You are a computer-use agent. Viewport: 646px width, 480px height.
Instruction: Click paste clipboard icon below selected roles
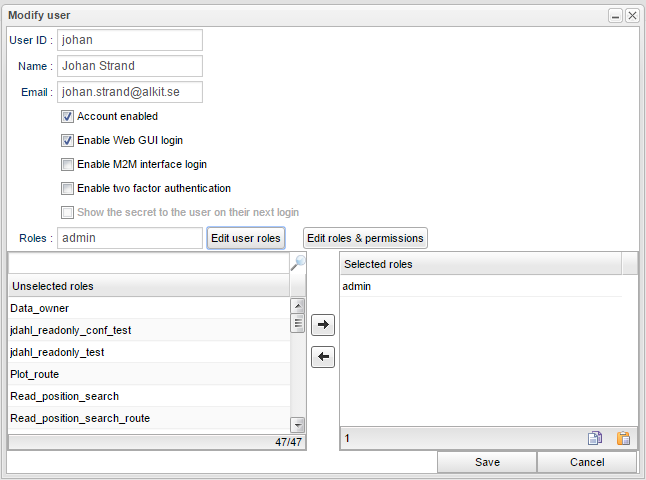[x=623, y=438]
